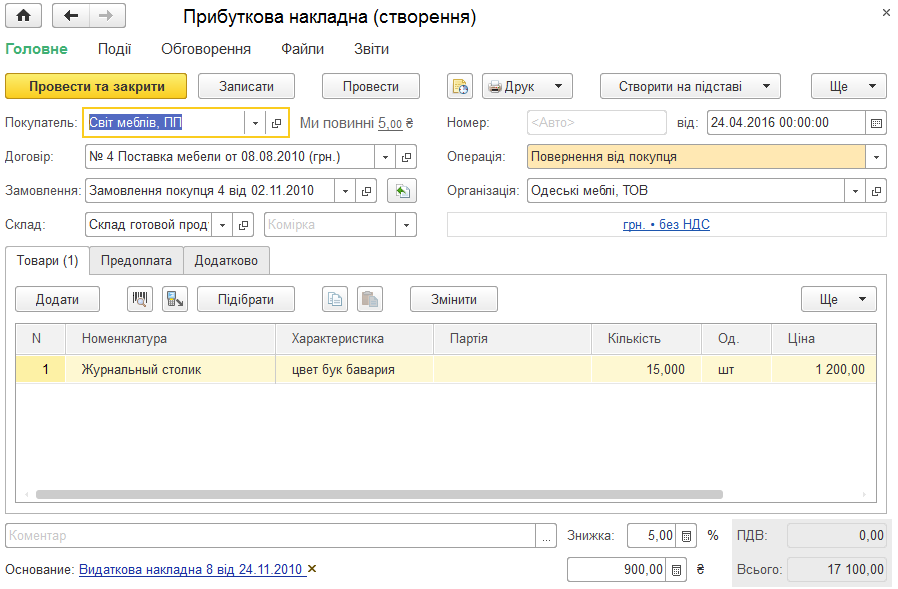Click the Знижка percent field 5,00
The width and height of the screenshot is (898, 589).
click(x=652, y=536)
